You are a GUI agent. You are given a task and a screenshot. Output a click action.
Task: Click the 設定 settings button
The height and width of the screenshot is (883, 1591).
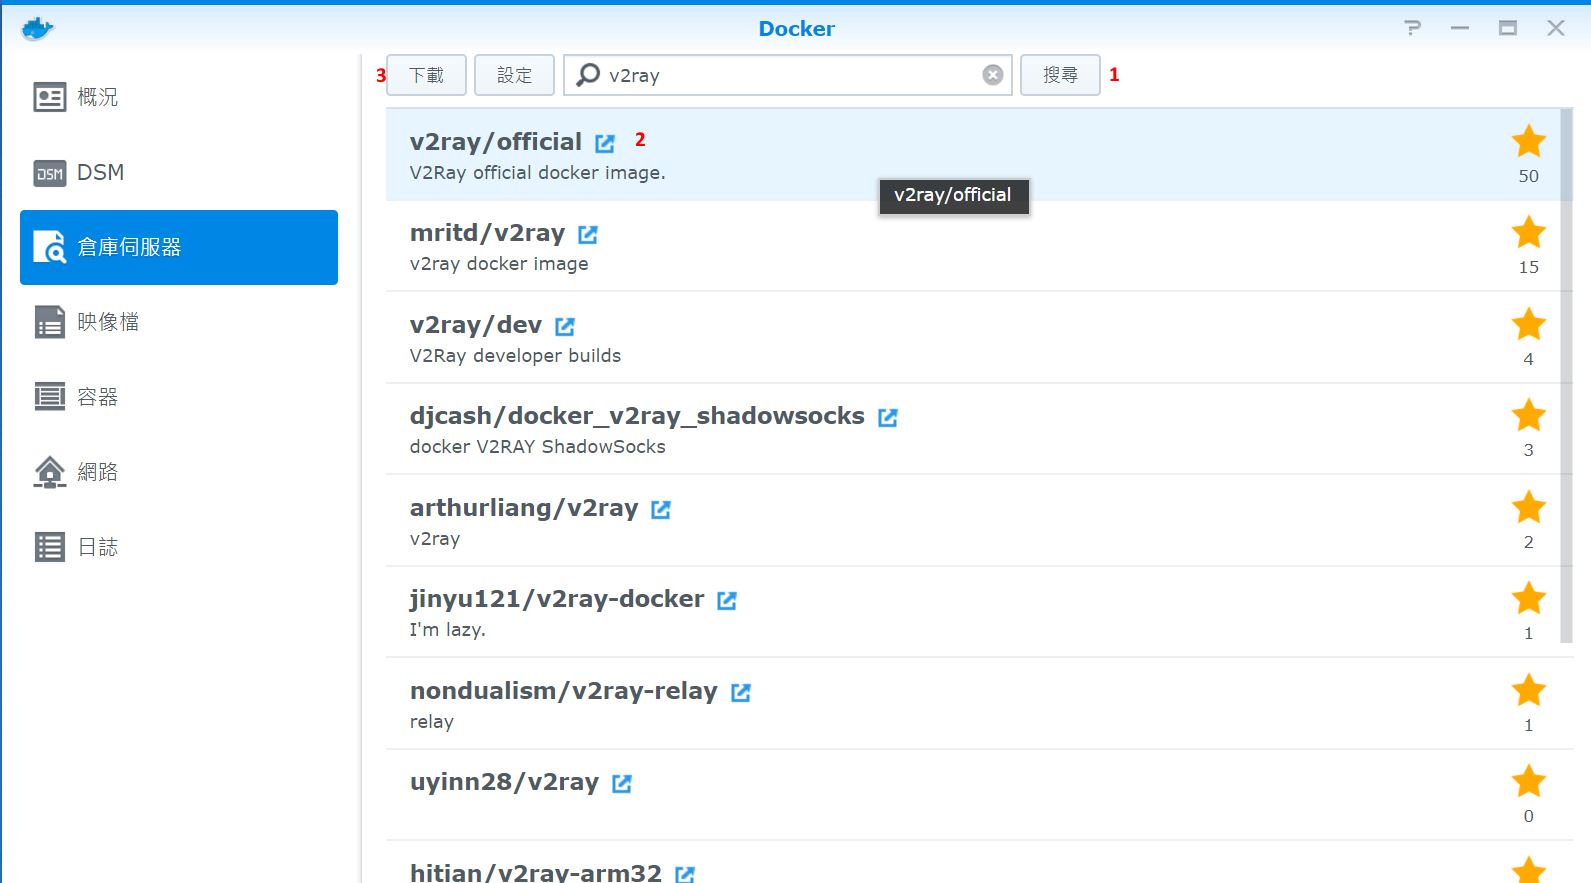click(x=514, y=75)
